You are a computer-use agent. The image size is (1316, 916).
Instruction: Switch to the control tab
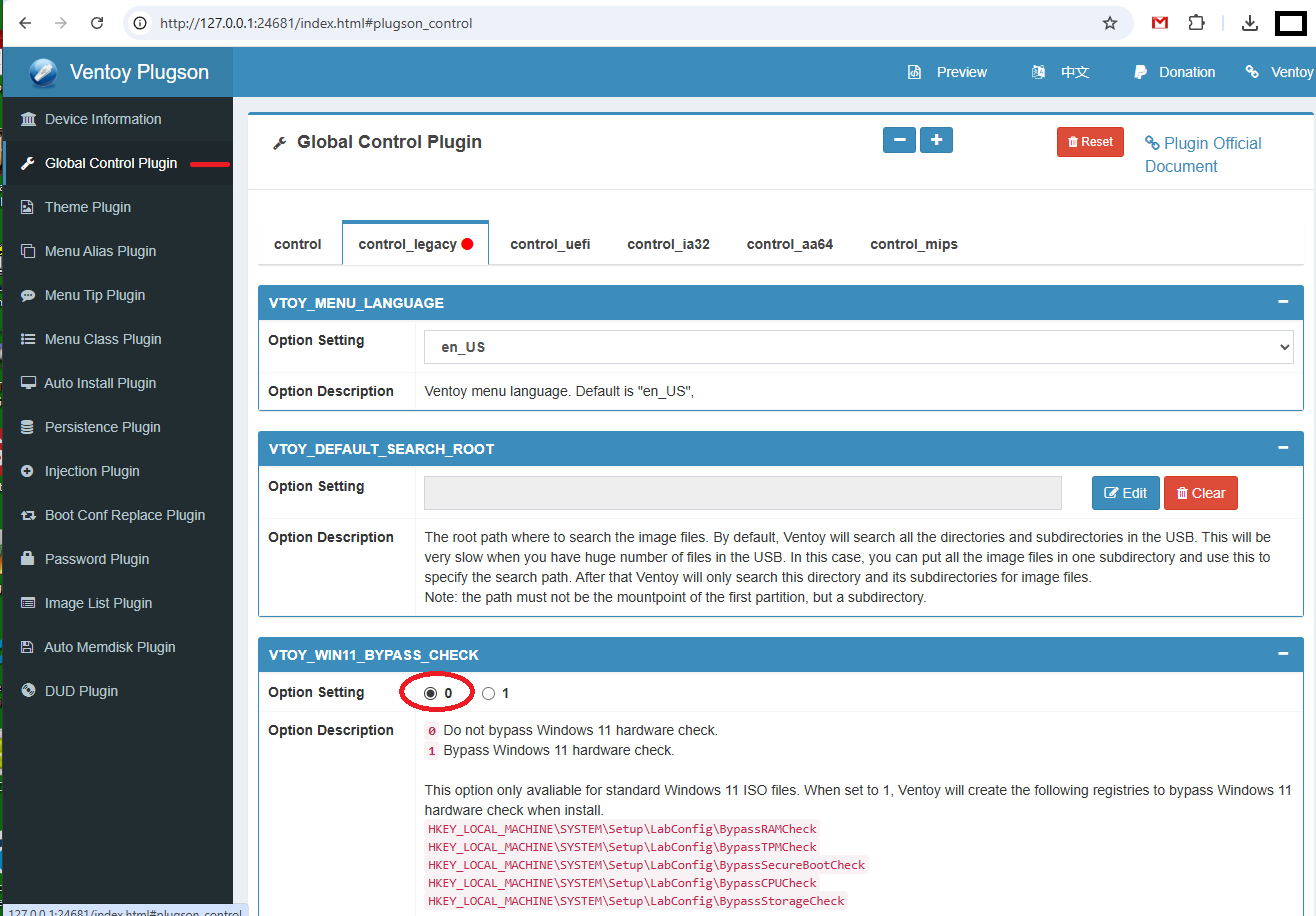298,244
